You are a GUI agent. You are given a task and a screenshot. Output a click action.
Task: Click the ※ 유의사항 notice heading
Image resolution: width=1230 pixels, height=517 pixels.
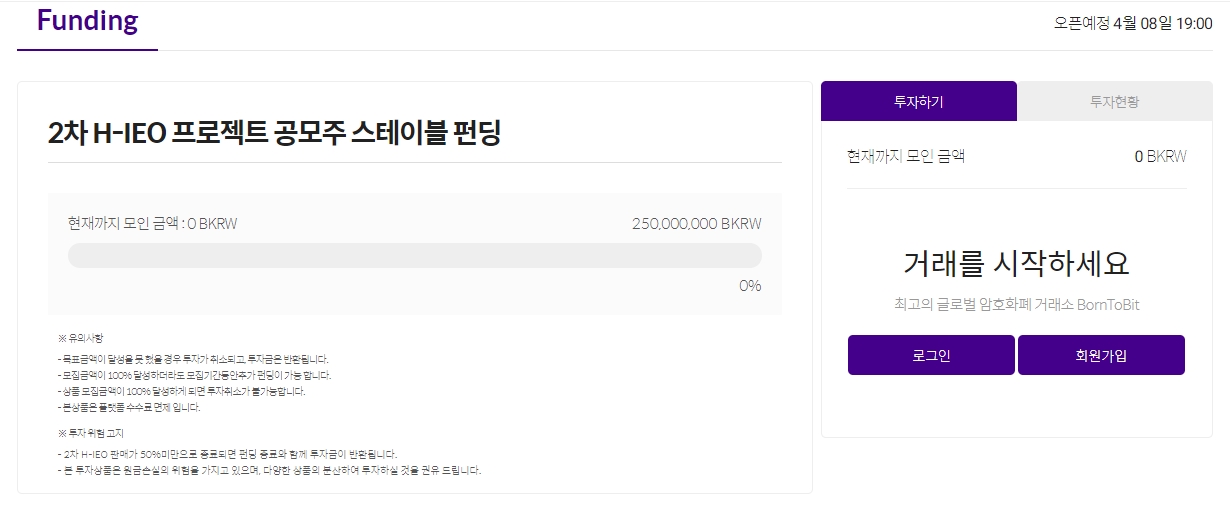click(x=81, y=339)
